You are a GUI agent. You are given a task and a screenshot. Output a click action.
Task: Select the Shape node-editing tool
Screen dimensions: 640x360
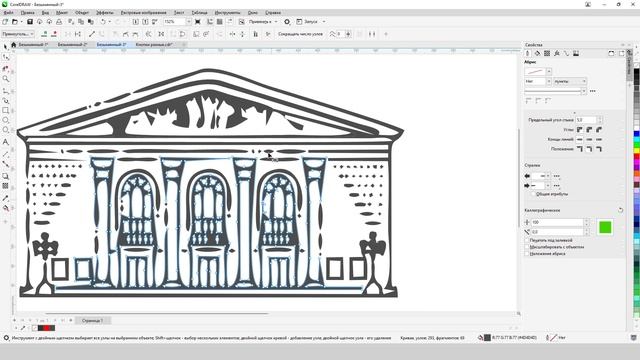tap(5, 57)
